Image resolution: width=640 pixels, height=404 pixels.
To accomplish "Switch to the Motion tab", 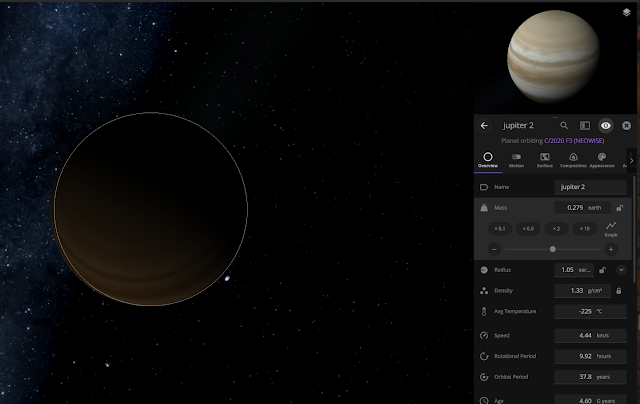I will (x=516, y=160).
